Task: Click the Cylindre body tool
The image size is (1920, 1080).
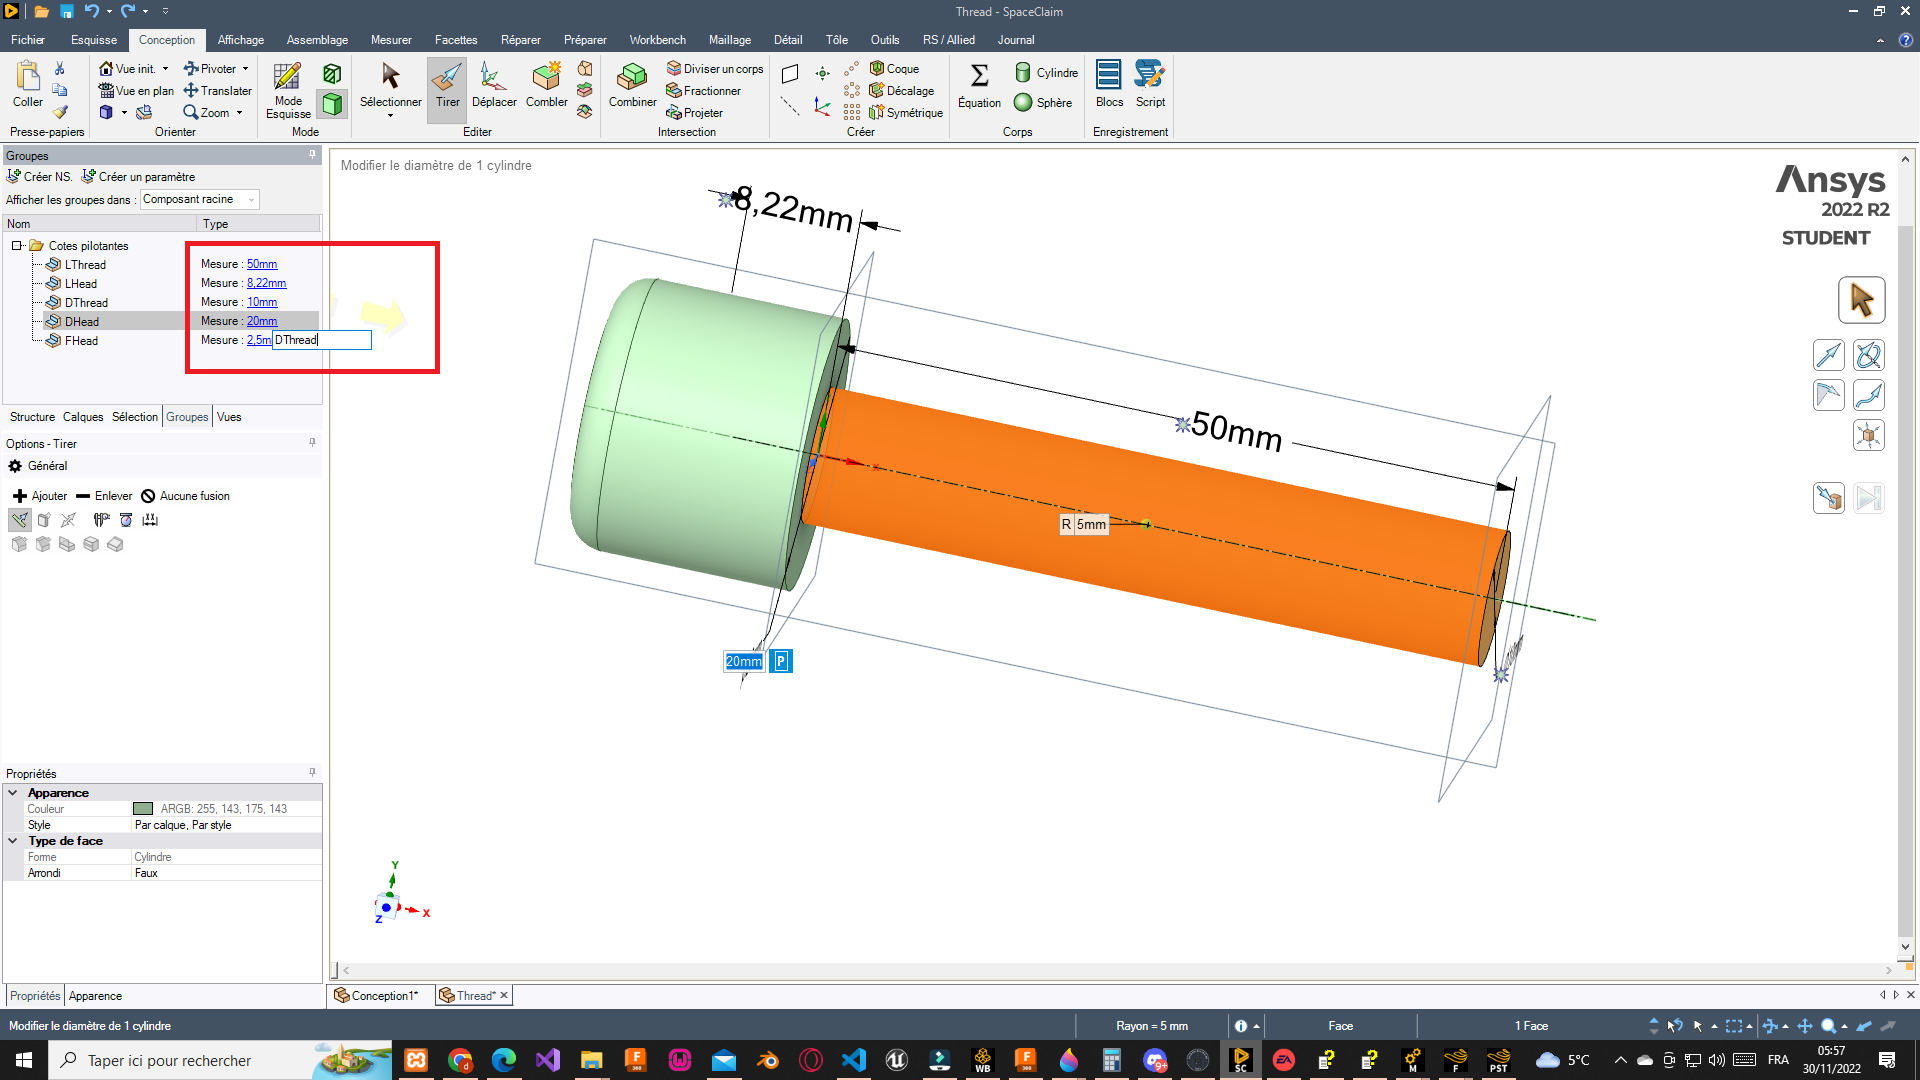Action: 1046,73
